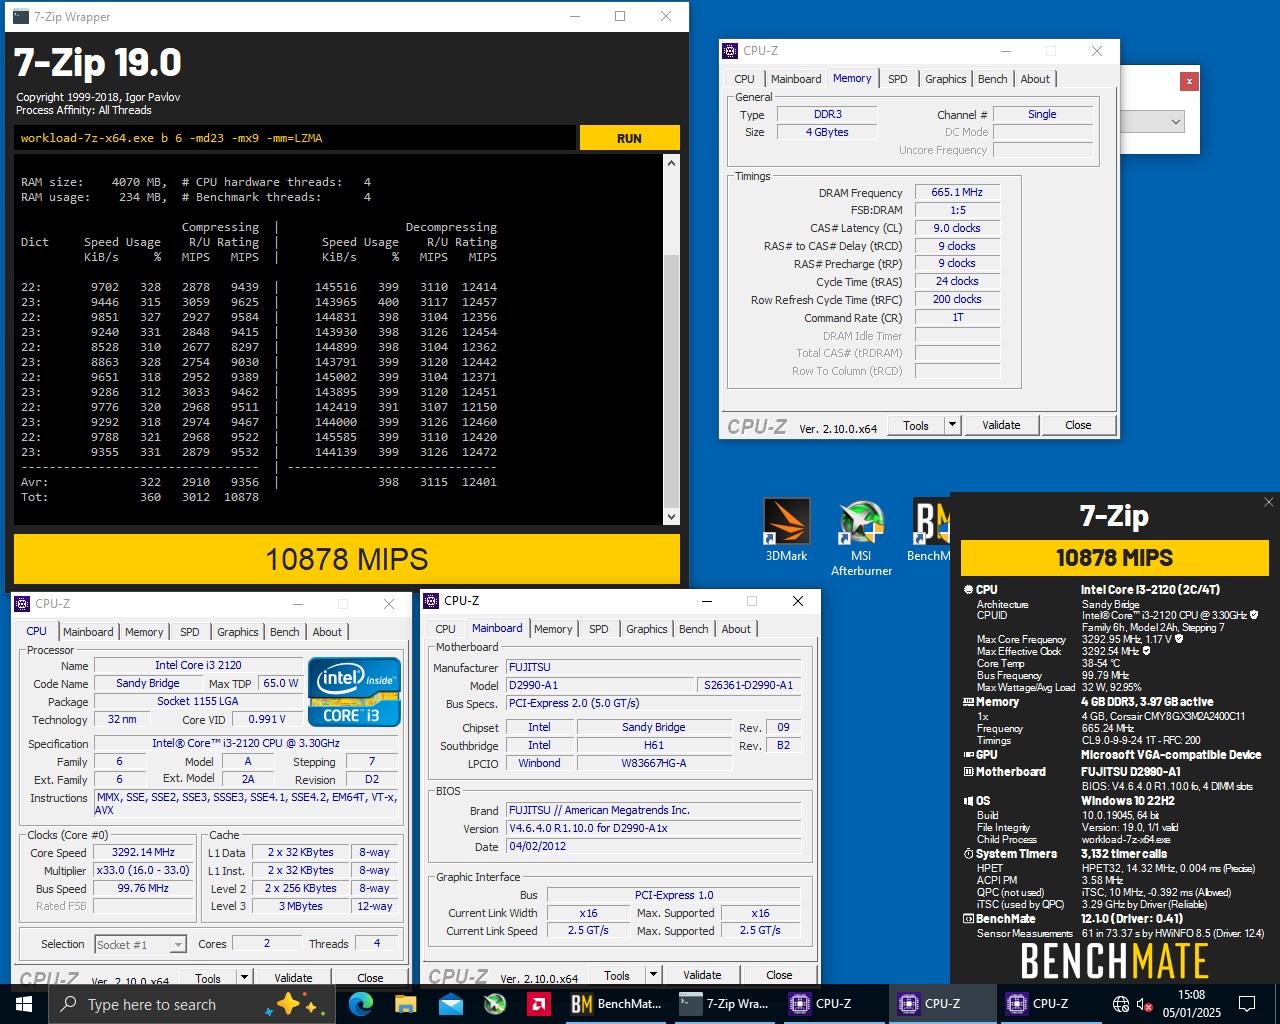Open About tab in CPU-Z Mainboard window
The image size is (1280, 1024).
(x=736, y=629)
